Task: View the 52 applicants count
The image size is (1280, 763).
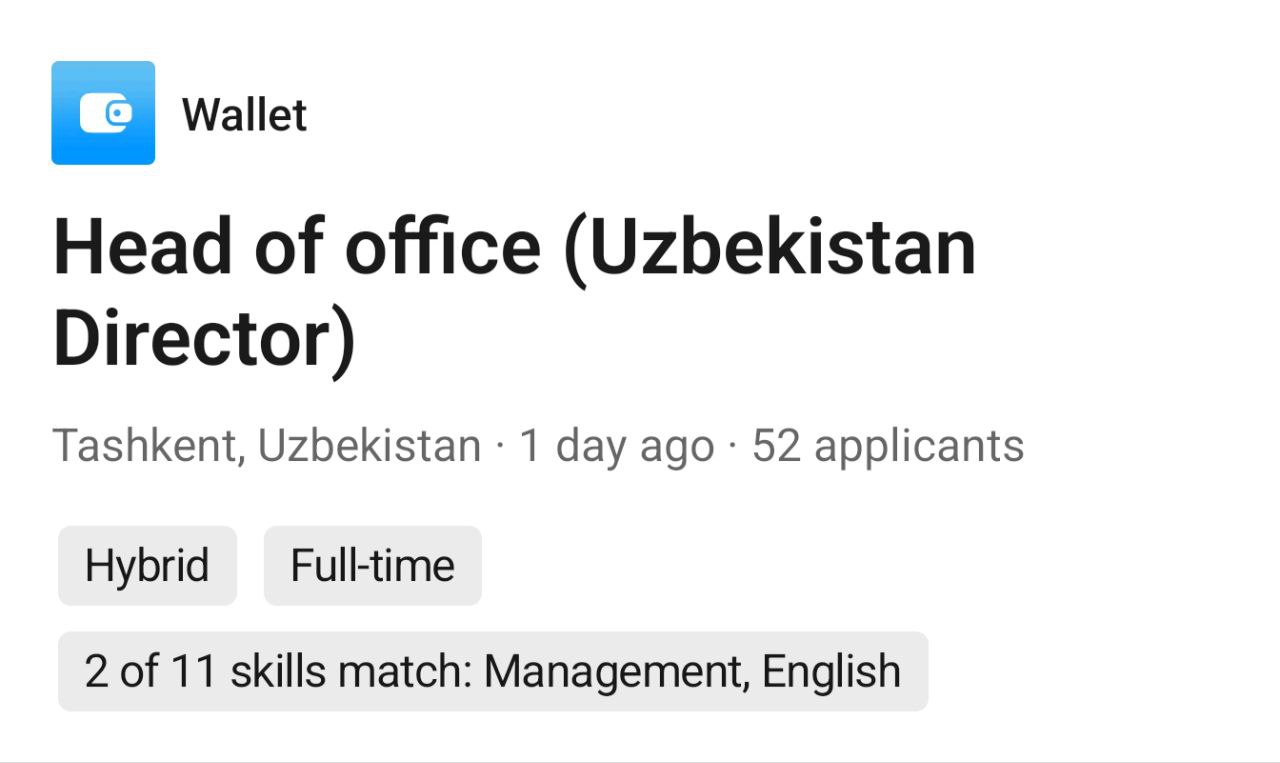Action: pos(888,447)
